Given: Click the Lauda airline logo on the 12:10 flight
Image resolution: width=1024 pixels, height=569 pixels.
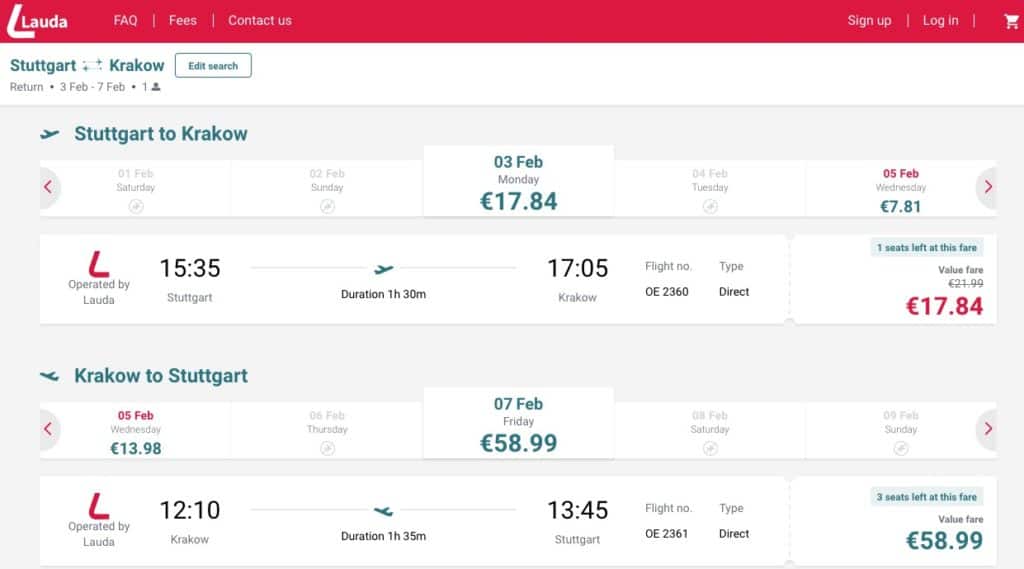Looking at the screenshot, I should (99, 506).
